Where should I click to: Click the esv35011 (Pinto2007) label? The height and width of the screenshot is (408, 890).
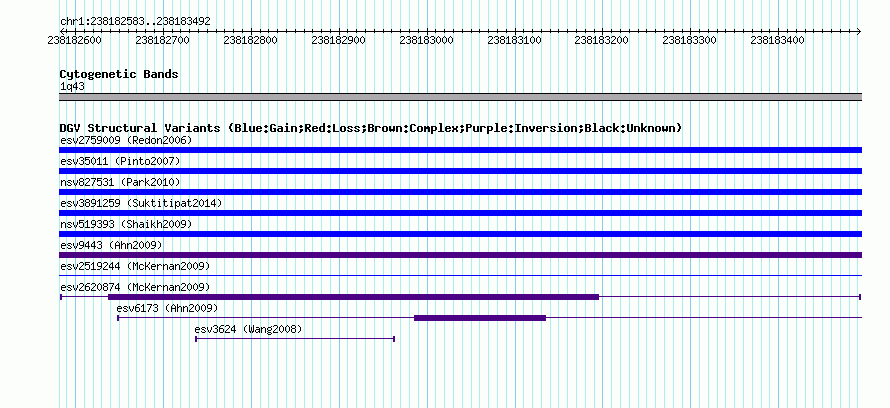pyautogui.click(x=120, y=161)
